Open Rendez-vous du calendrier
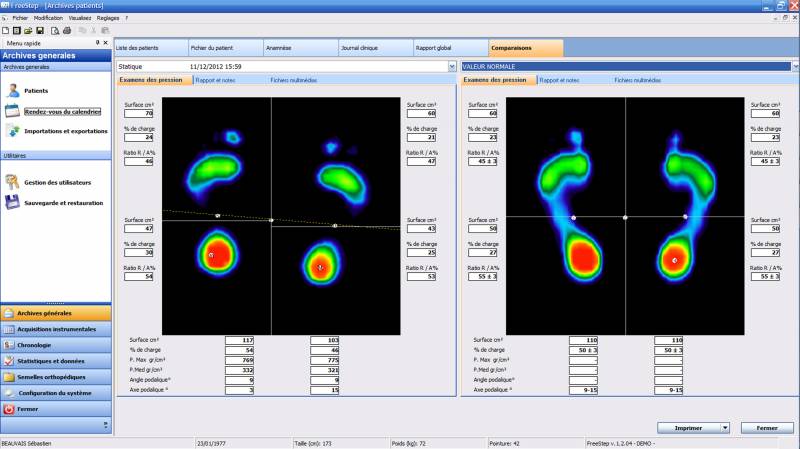The width and height of the screenshot is (800, 449). [62, 111]
